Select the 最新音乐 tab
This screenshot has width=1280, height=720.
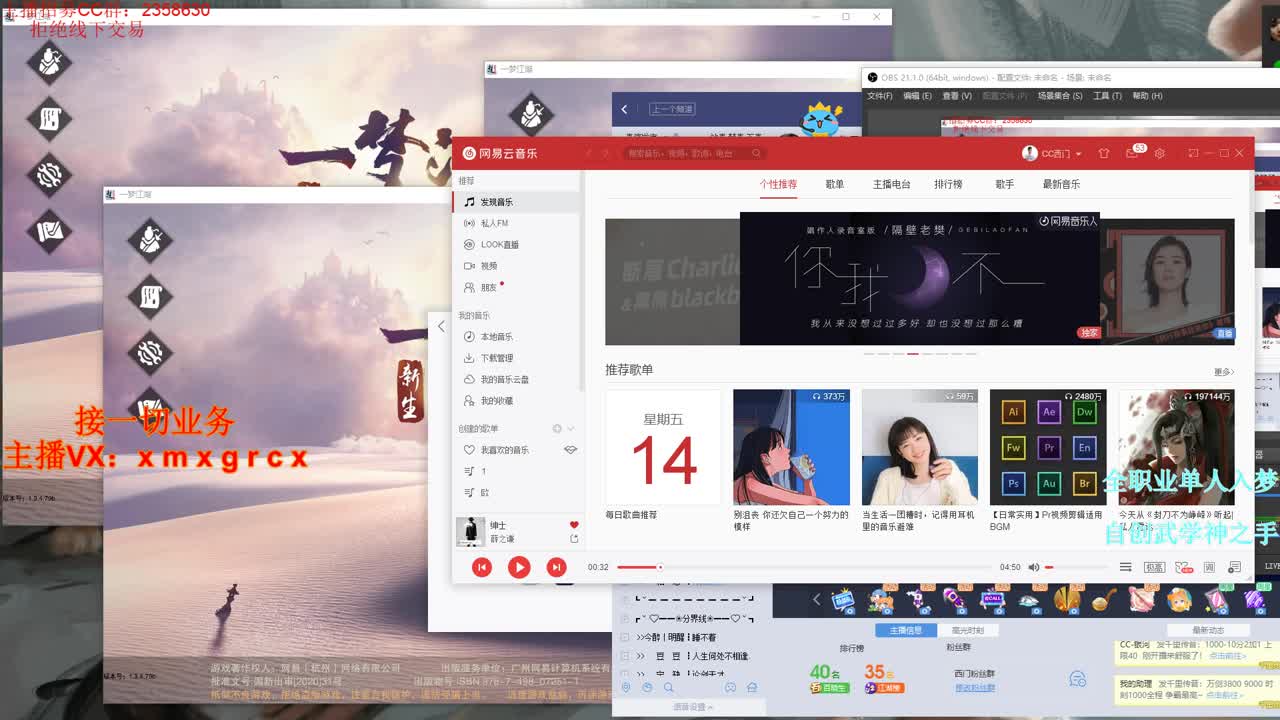pyautogui.click(x=1061, y=184)
